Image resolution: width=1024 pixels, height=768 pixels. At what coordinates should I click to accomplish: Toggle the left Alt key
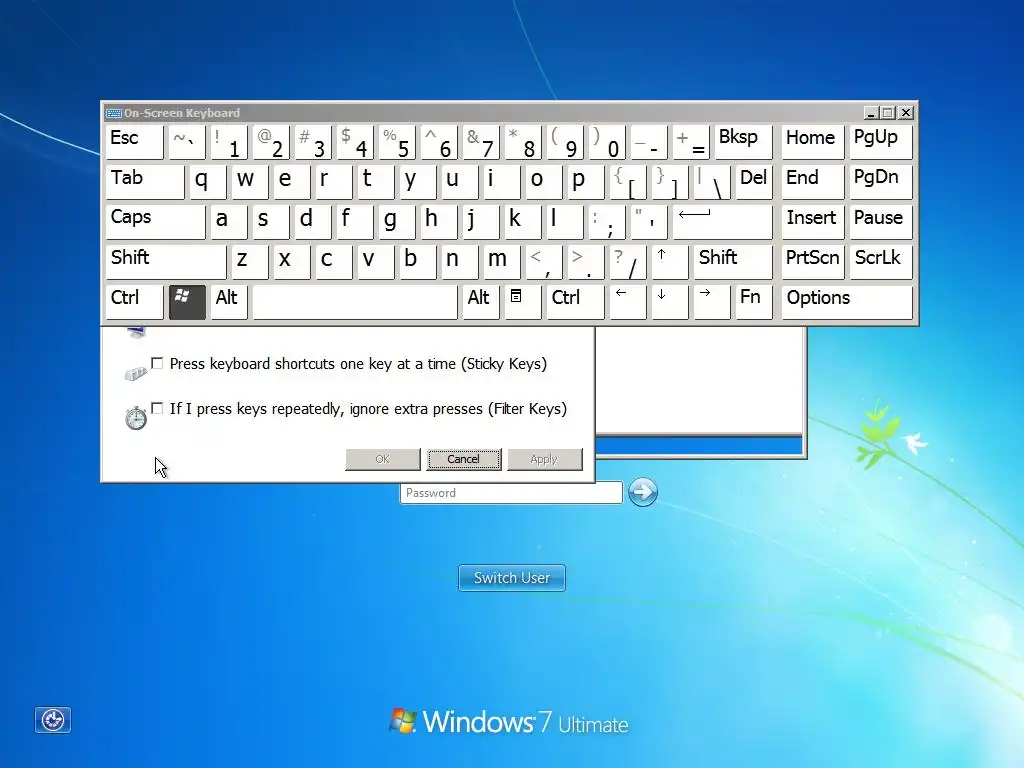pyautogui.click(x=229, y=302)
